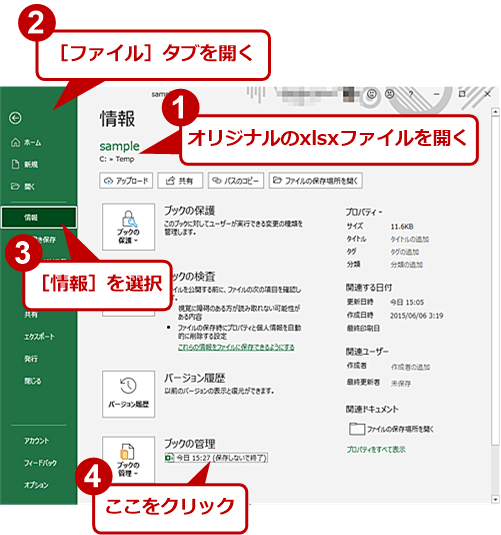Click プロパティをすべて表示 link
501x535 pixels.
(x=376, y=449)
